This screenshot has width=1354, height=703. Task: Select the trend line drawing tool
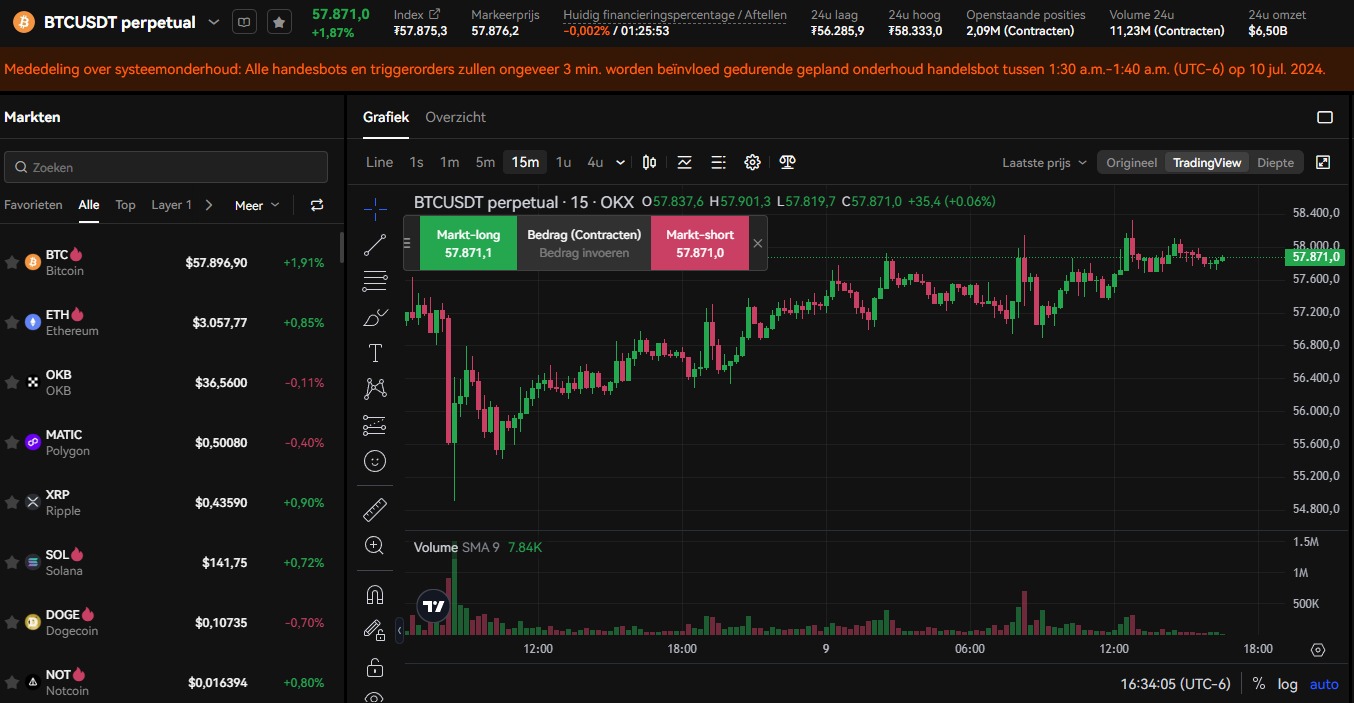tap(375, 244)
